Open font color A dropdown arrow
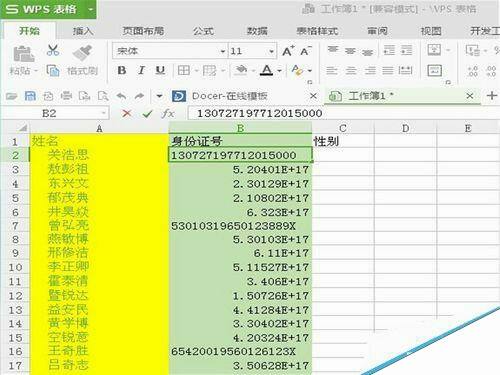Image resolution: width=500 pixels, height=375 pixels. click(x=279, y=71)
